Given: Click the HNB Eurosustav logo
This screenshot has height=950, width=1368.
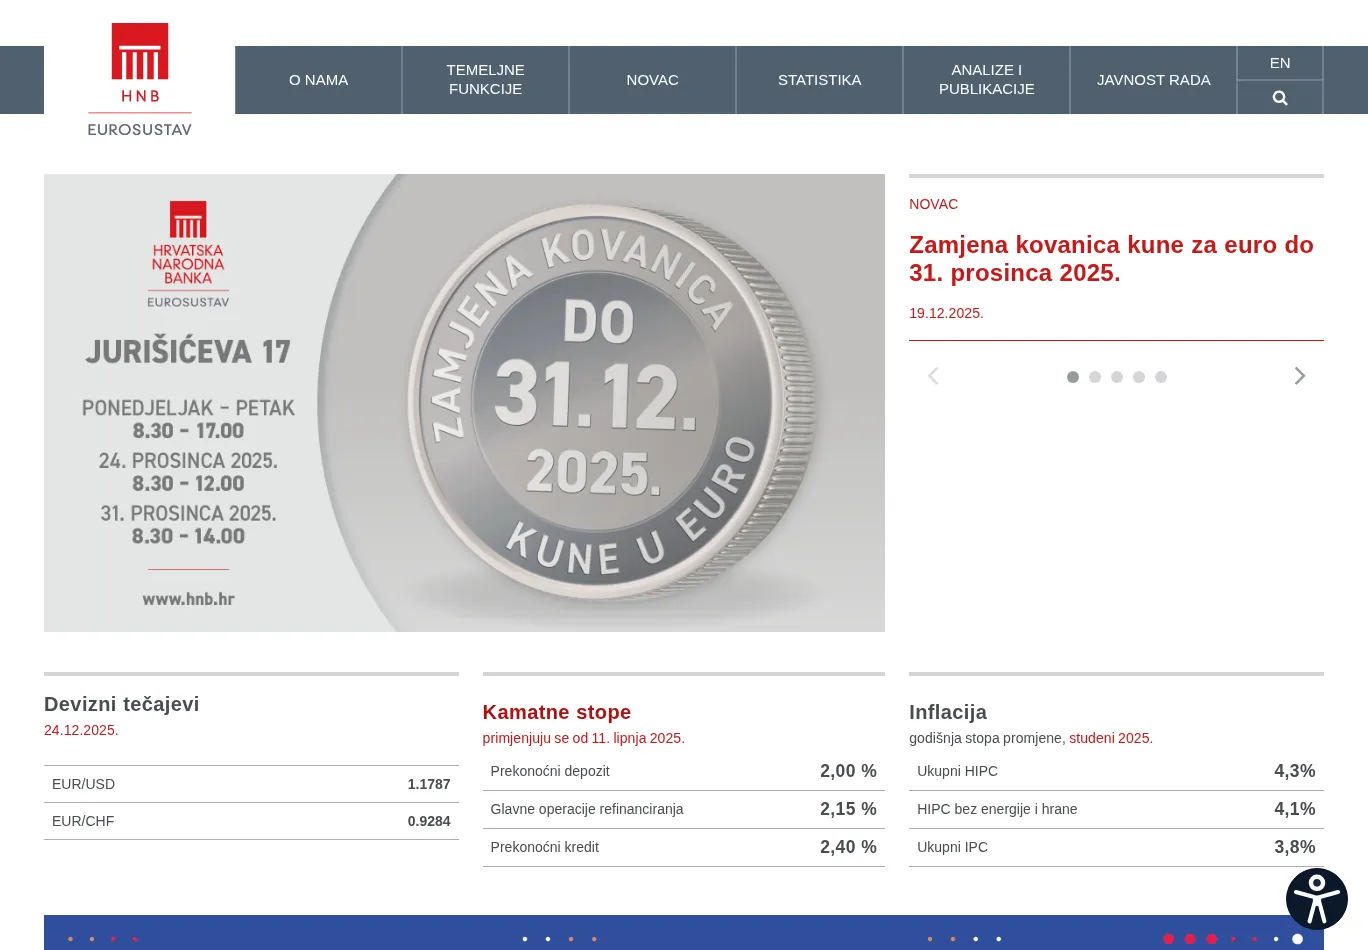Looking at the screenshot, I should click(x=140, y=80).
